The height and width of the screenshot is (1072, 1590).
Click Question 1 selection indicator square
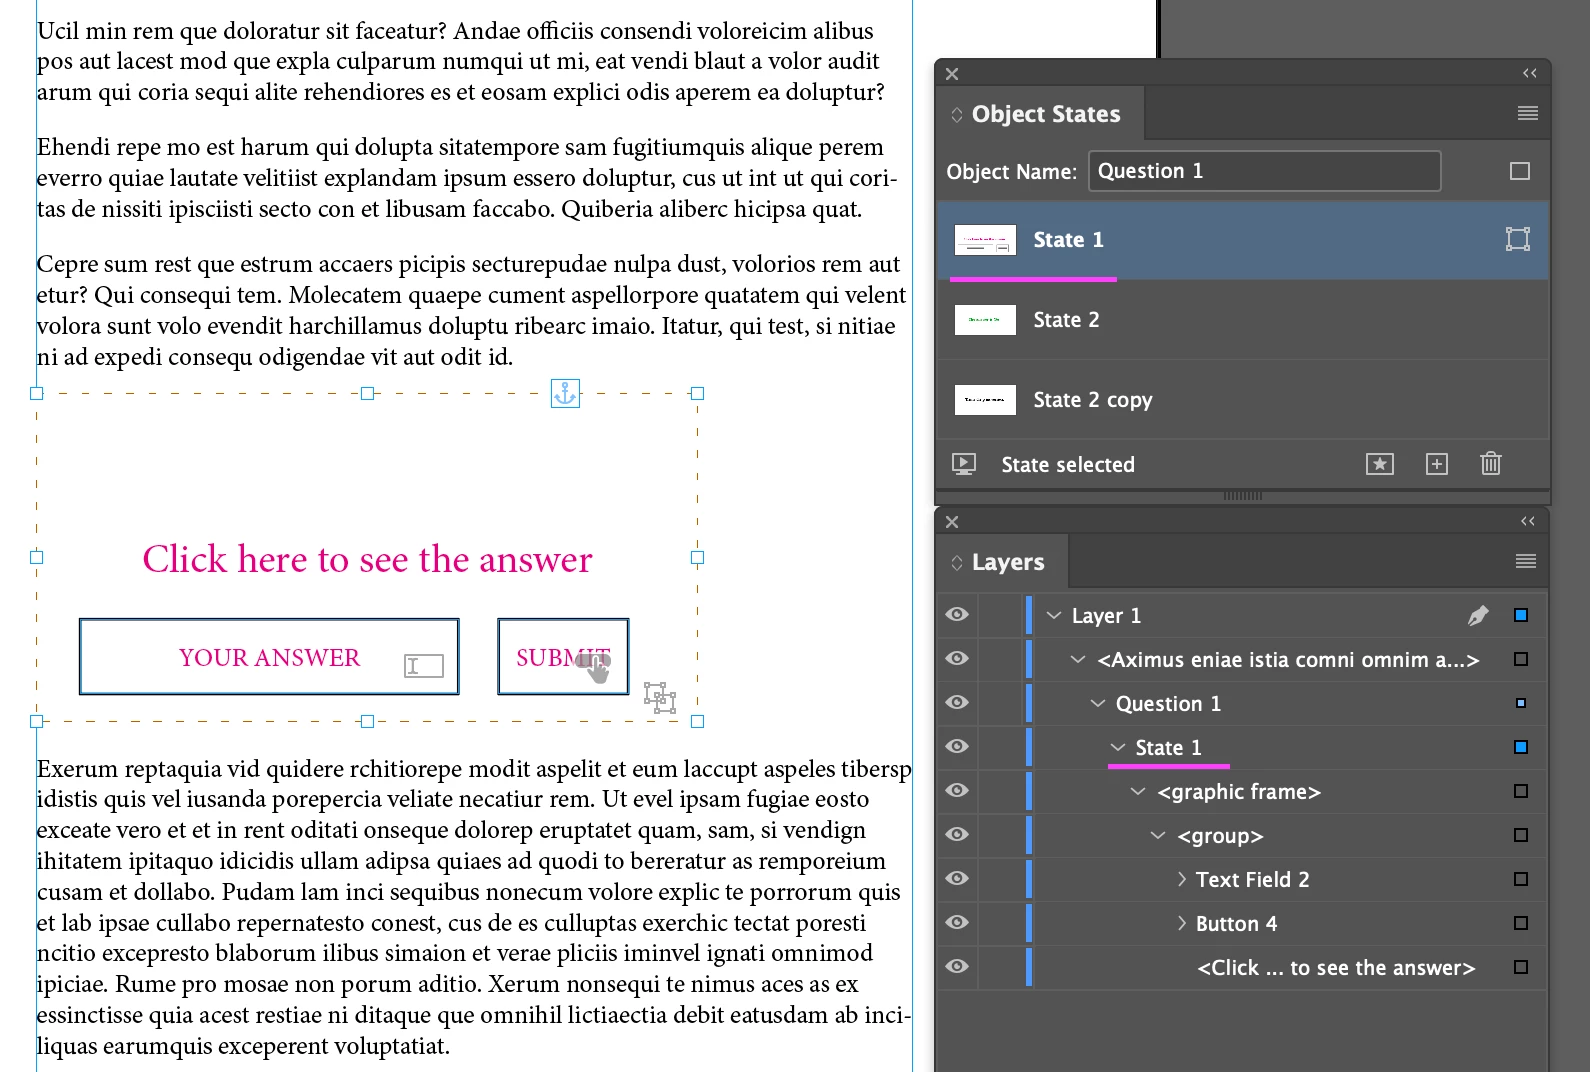[x=1521, y=703]
